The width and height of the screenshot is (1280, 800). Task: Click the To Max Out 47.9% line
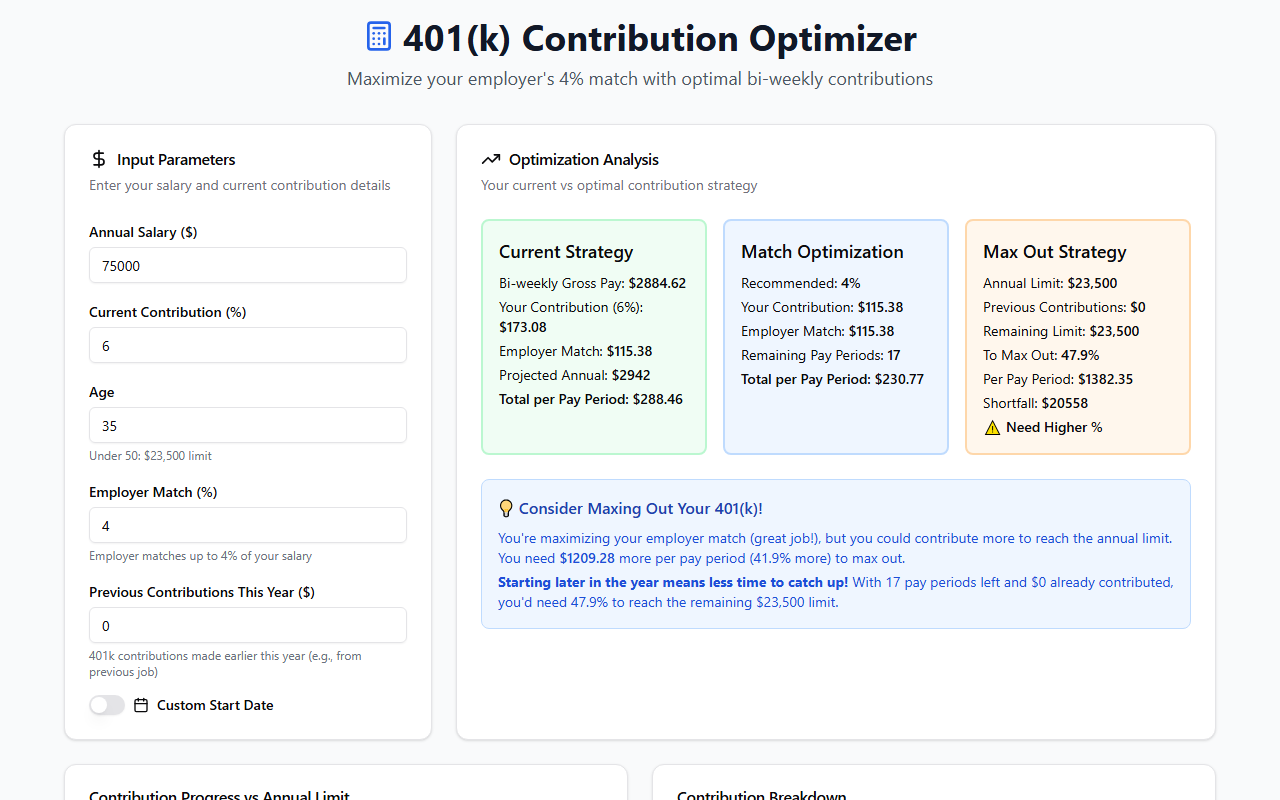click(1041, 355)
